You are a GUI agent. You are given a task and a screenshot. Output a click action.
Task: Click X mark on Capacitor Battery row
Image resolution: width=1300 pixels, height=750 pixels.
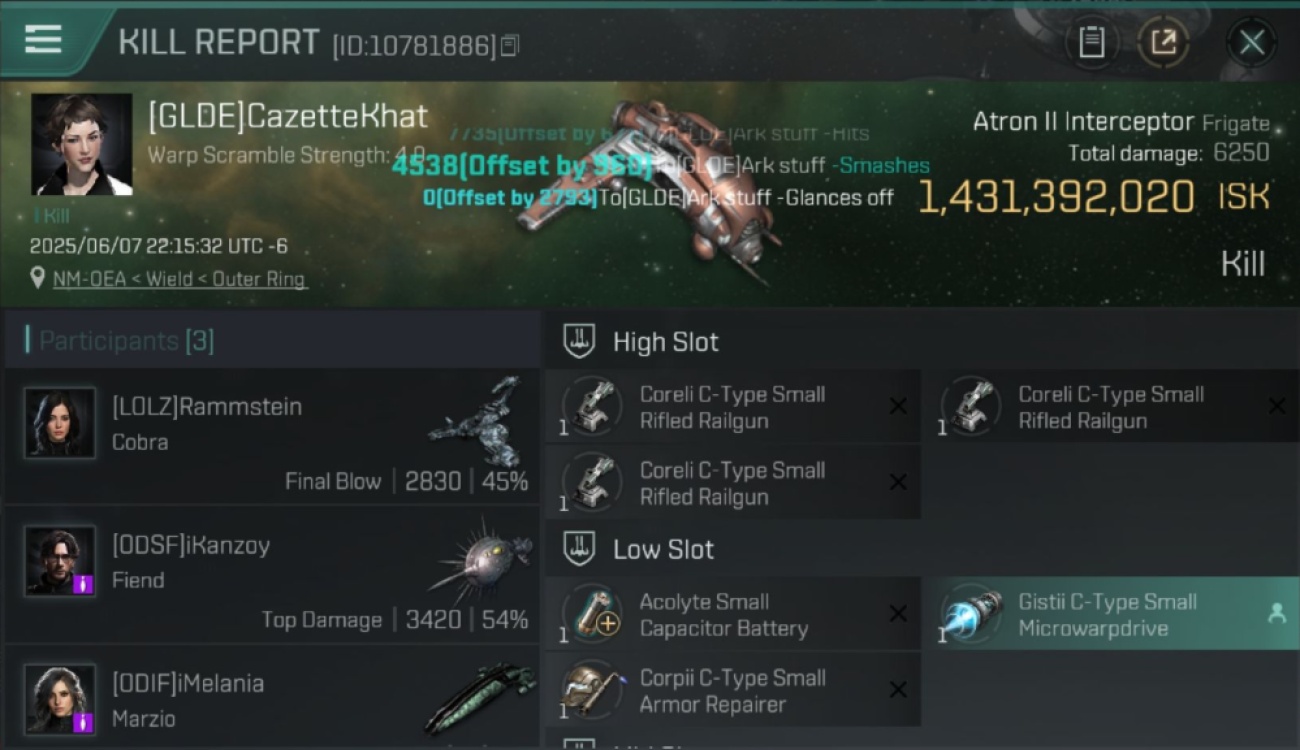[x=898, y=614]
